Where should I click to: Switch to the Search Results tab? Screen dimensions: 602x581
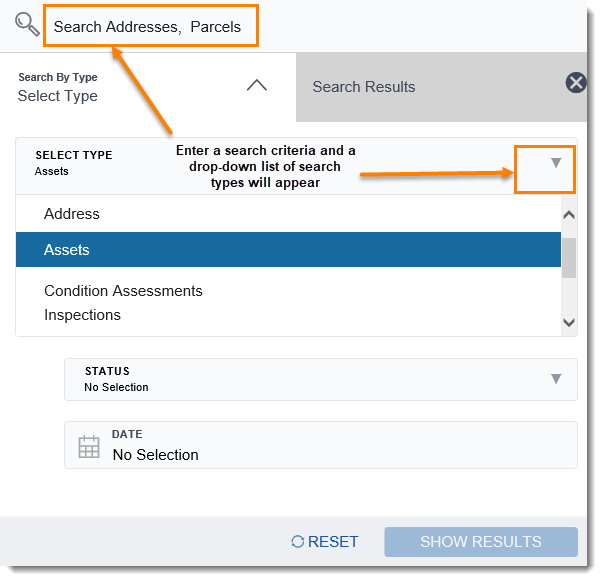364,87
